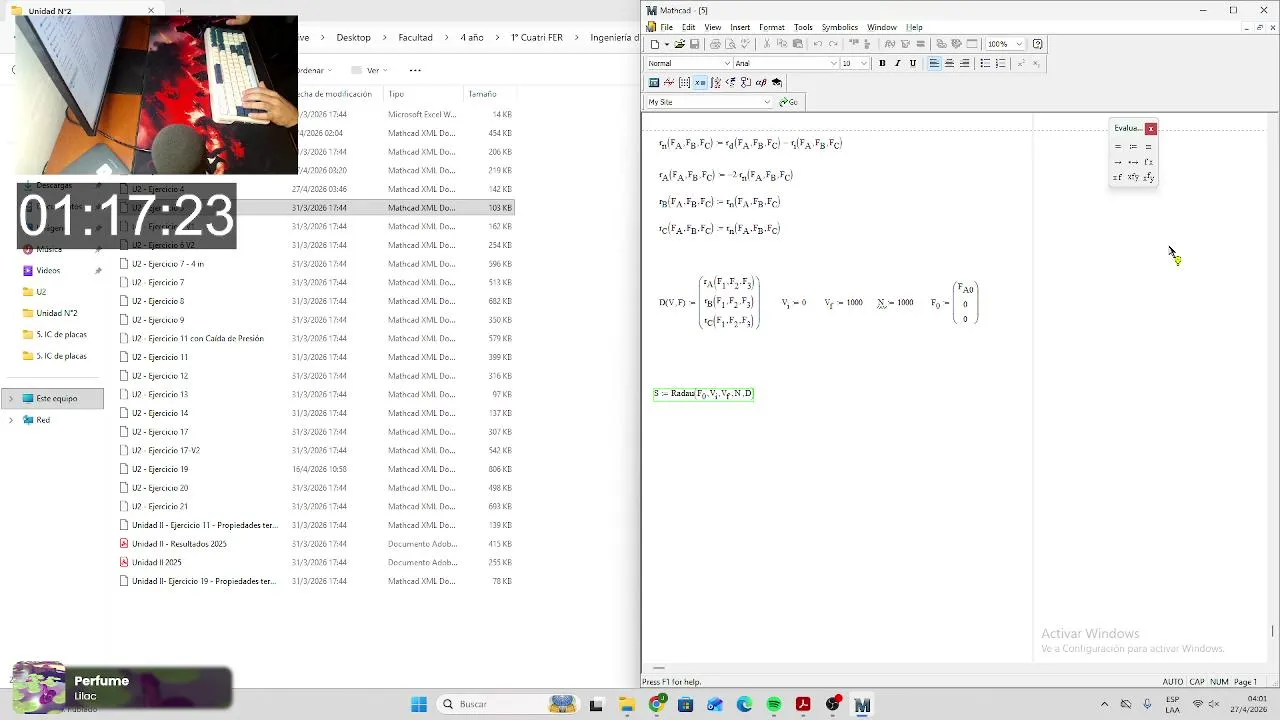Open a file with the Open folder icon
The image size is (1280, 720).
point(680,44)
